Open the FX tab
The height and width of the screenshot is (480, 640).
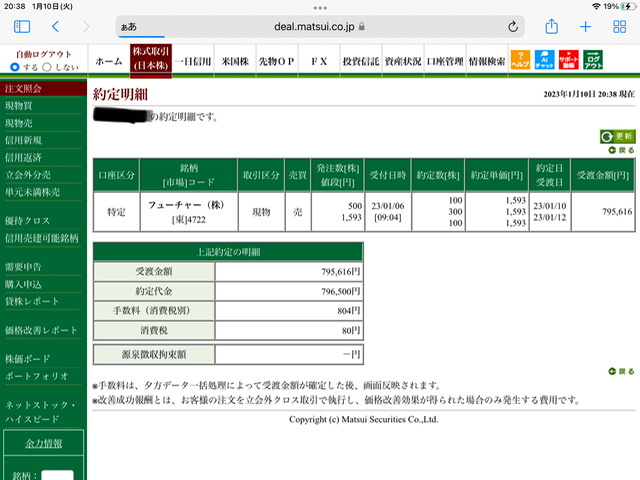coord(319,61)
